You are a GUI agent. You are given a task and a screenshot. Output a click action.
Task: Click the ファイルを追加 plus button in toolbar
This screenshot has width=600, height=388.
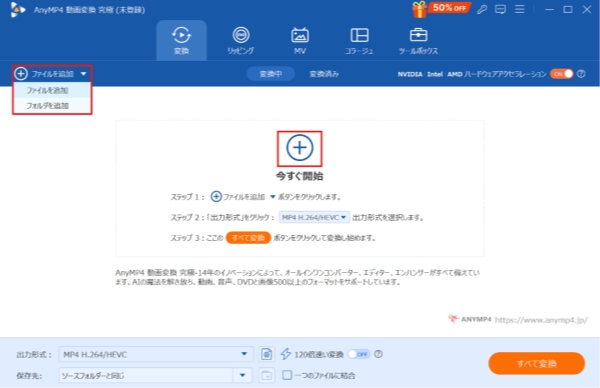pos(21,73)
